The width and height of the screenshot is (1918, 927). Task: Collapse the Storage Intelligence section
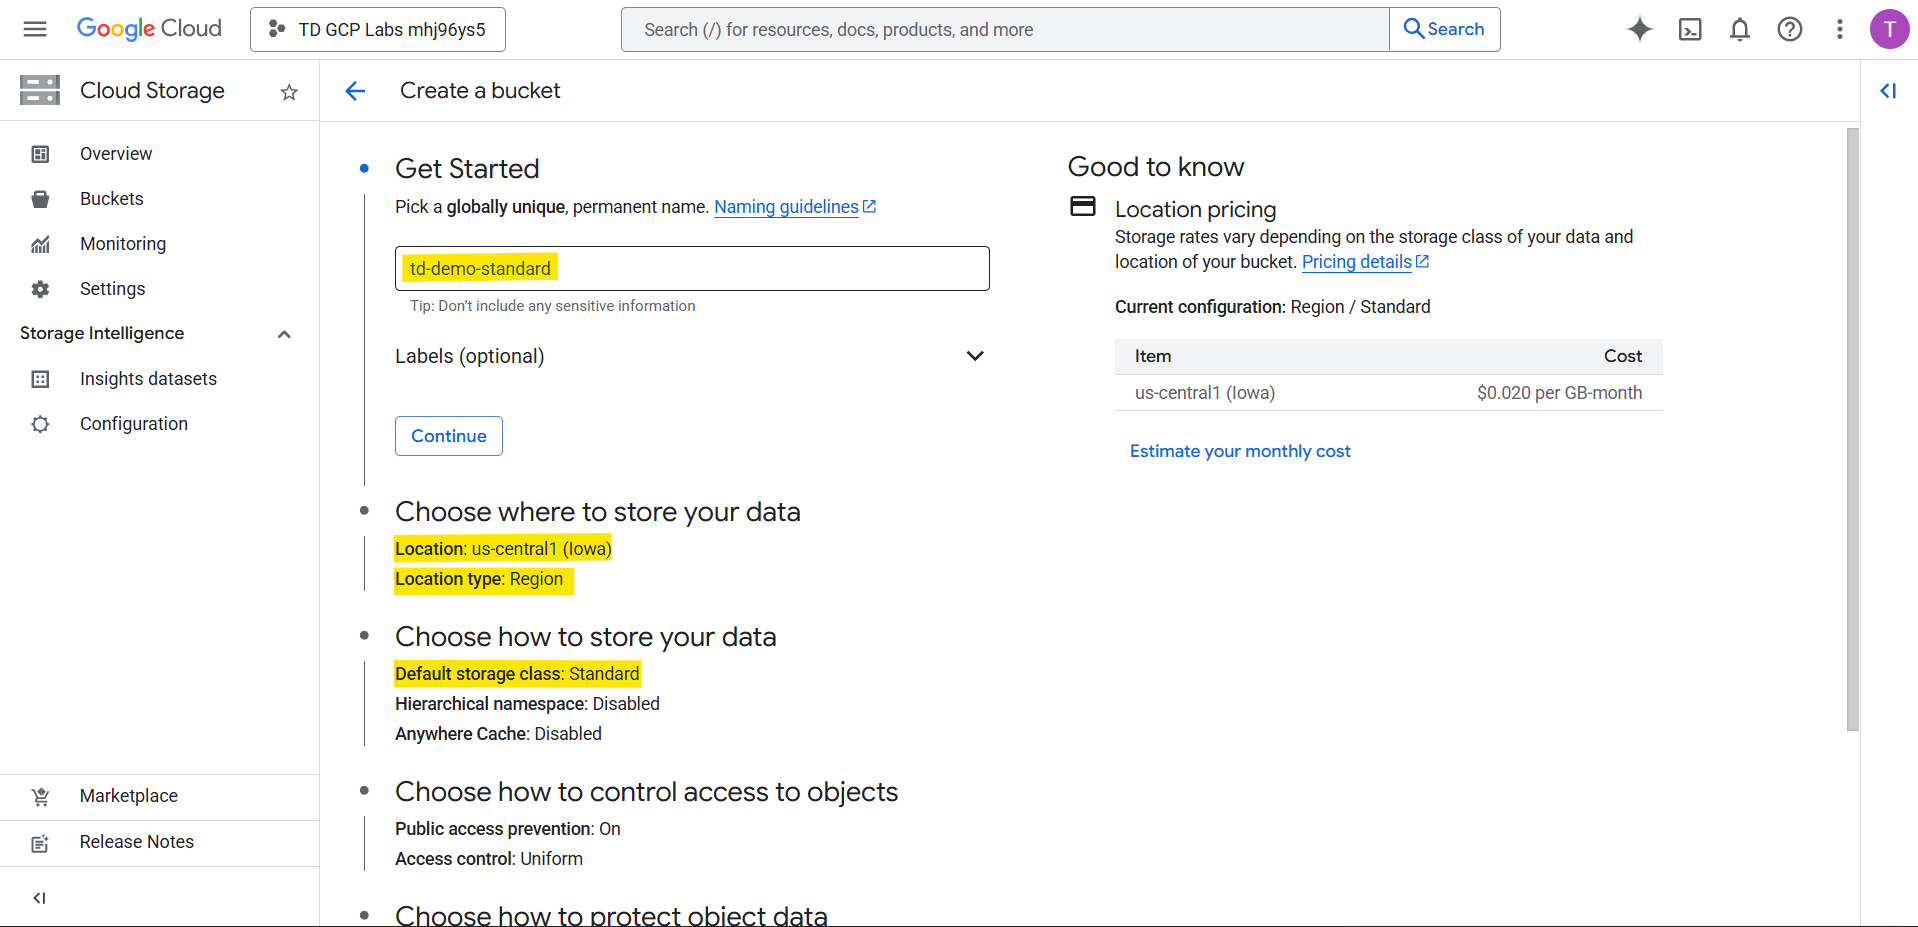point(284,334)
